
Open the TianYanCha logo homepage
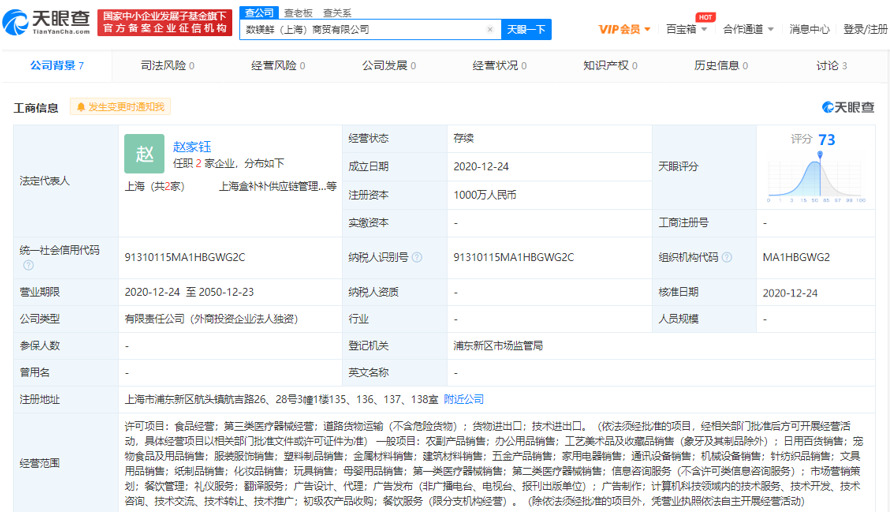[47, 22]
